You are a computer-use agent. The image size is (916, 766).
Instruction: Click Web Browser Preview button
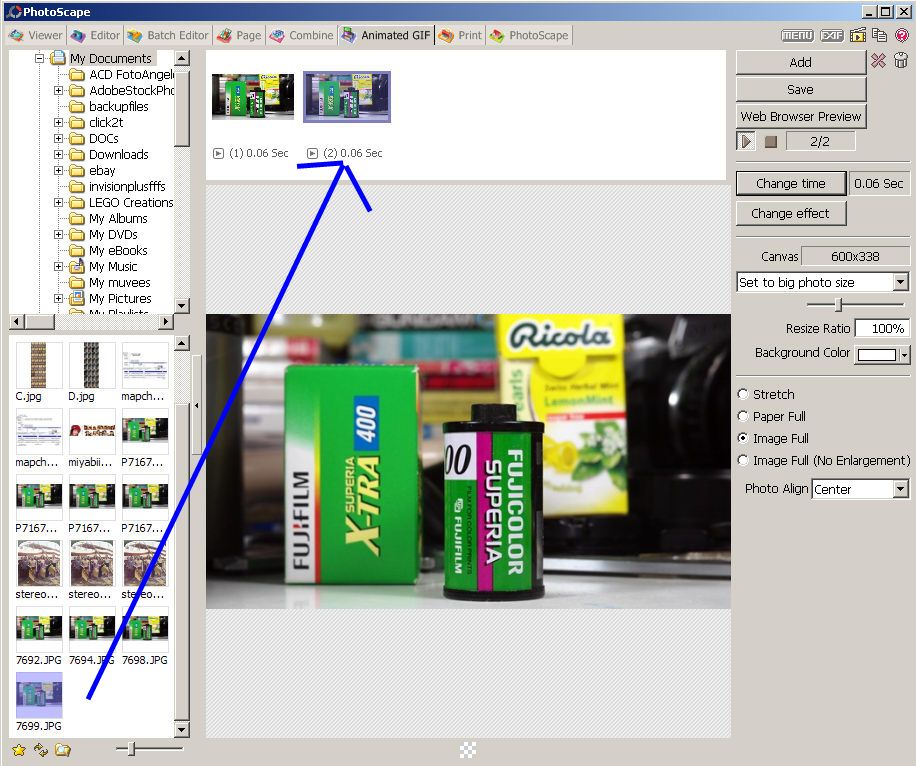(x=800, y=116)
